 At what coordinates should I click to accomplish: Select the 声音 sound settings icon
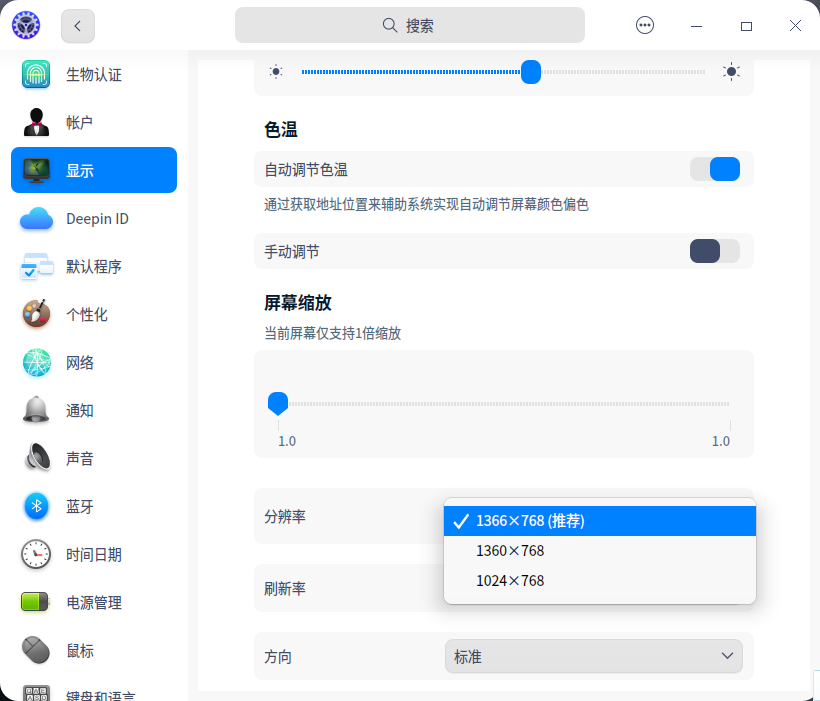(x=36, y=458)
